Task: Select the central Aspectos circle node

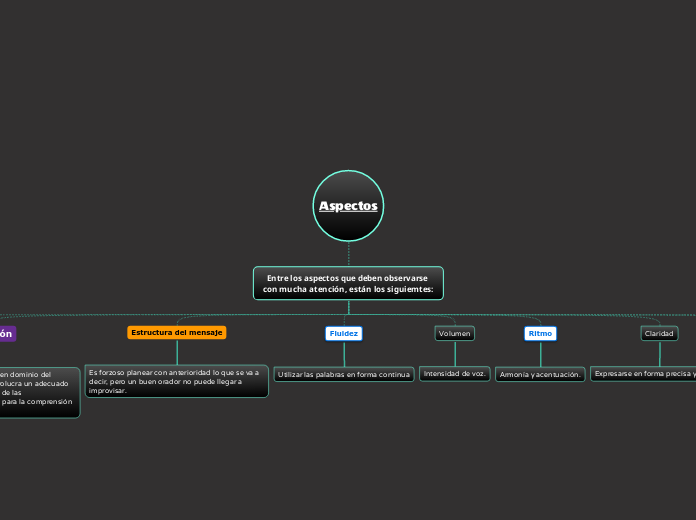Action: (348, 206)
